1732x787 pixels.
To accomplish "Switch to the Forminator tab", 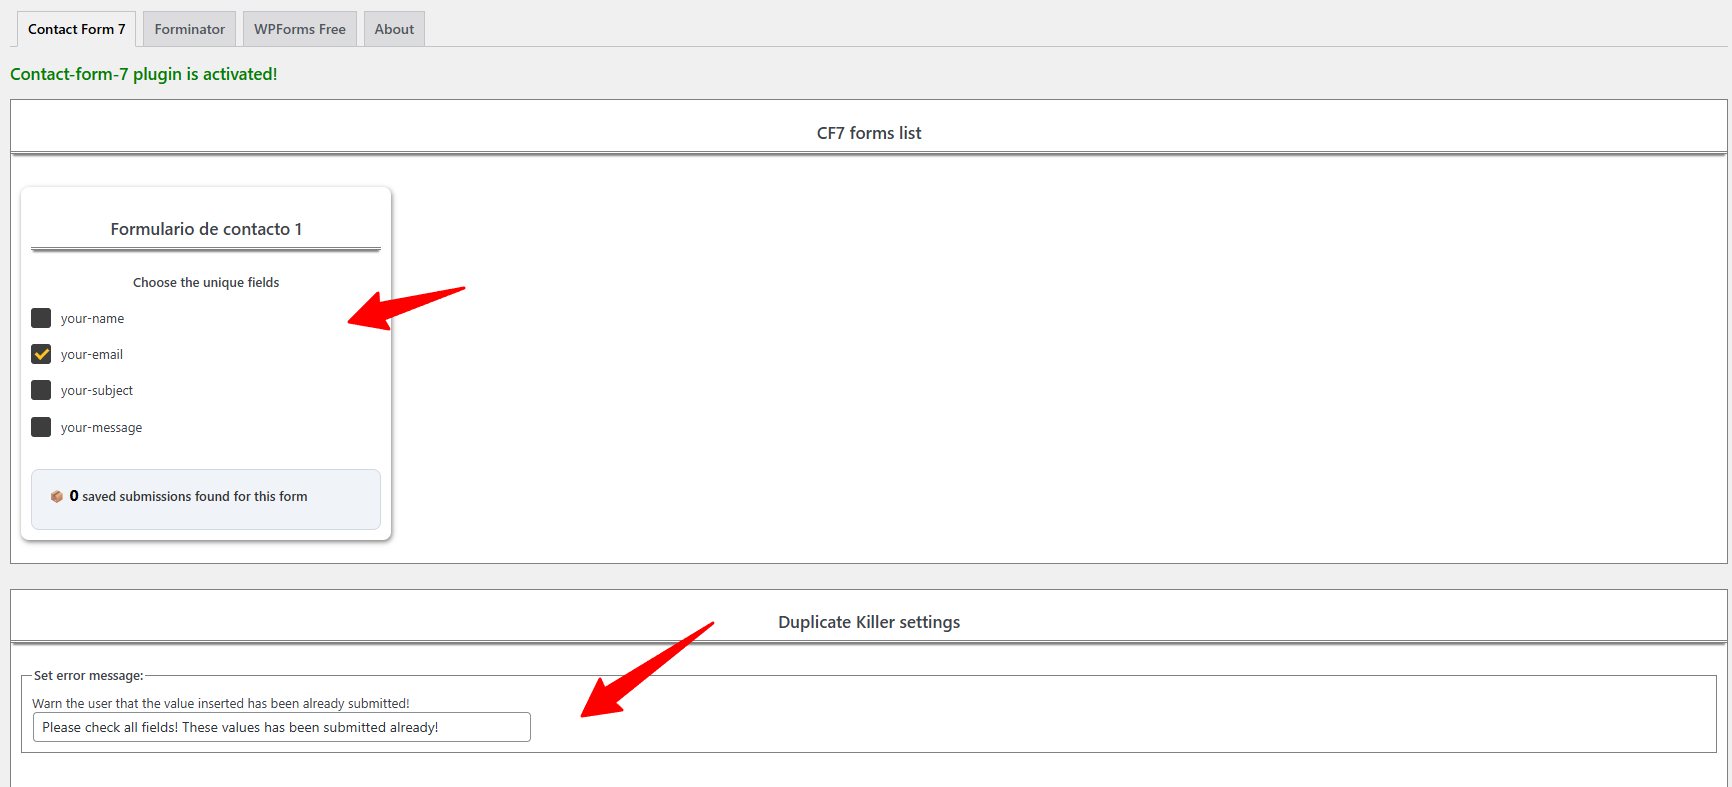I will [189, 29].
